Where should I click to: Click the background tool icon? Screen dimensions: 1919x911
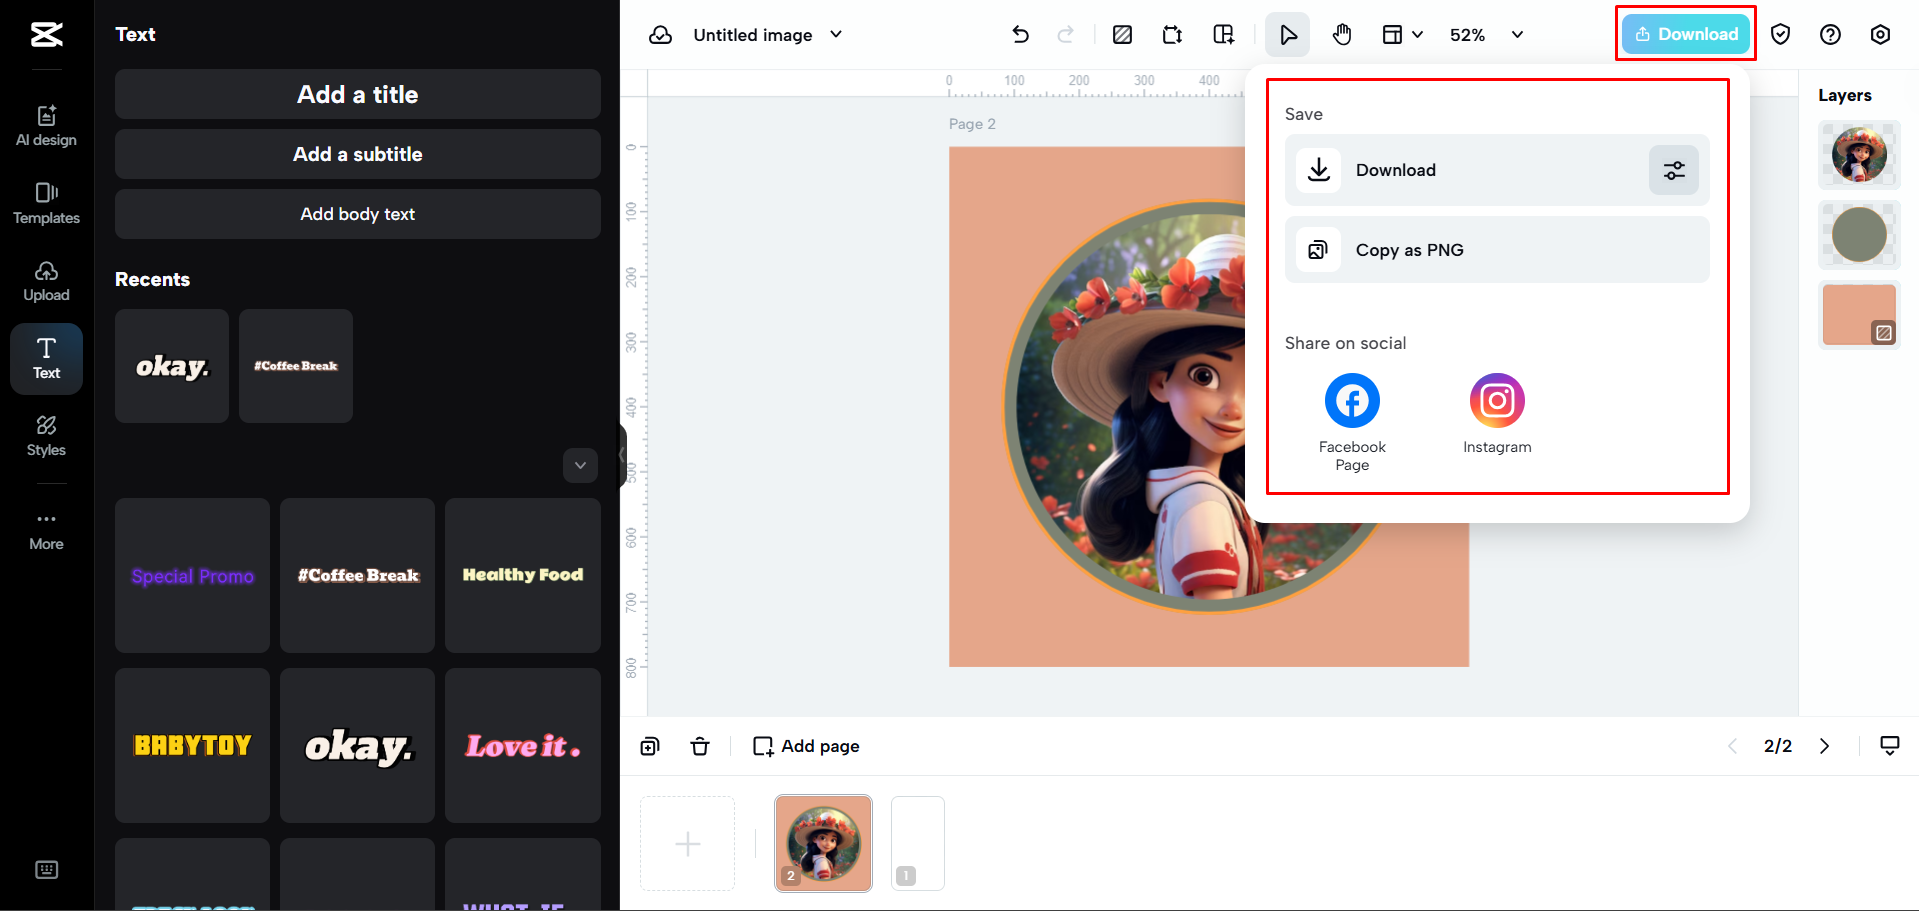(x=1122, y=35)
